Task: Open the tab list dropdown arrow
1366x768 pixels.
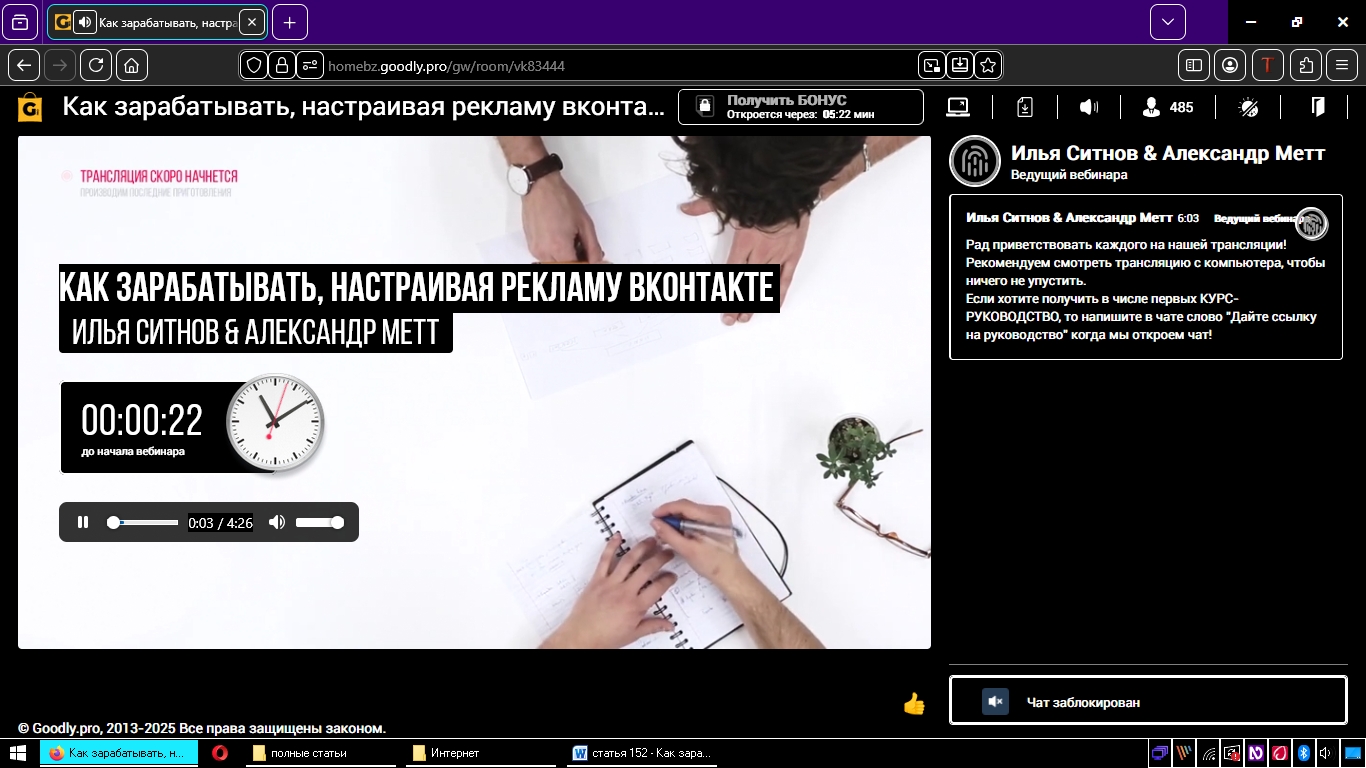Action: click(x=1166, y=21)
